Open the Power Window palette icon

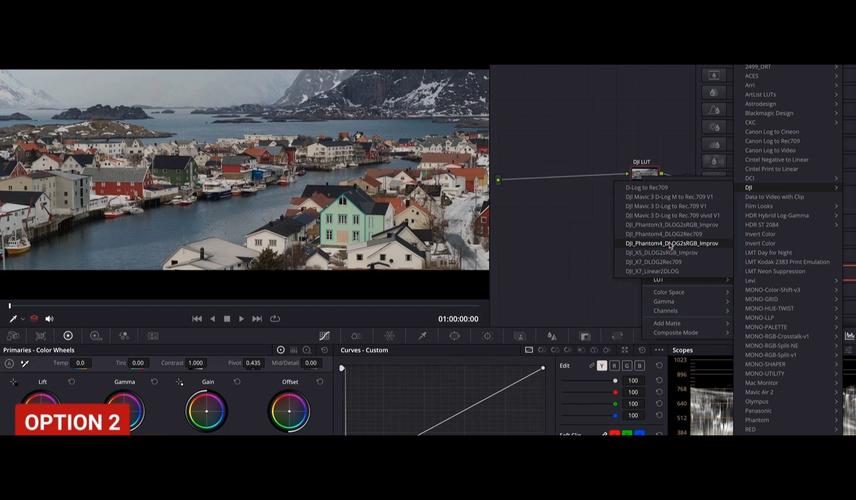[454, 336]
